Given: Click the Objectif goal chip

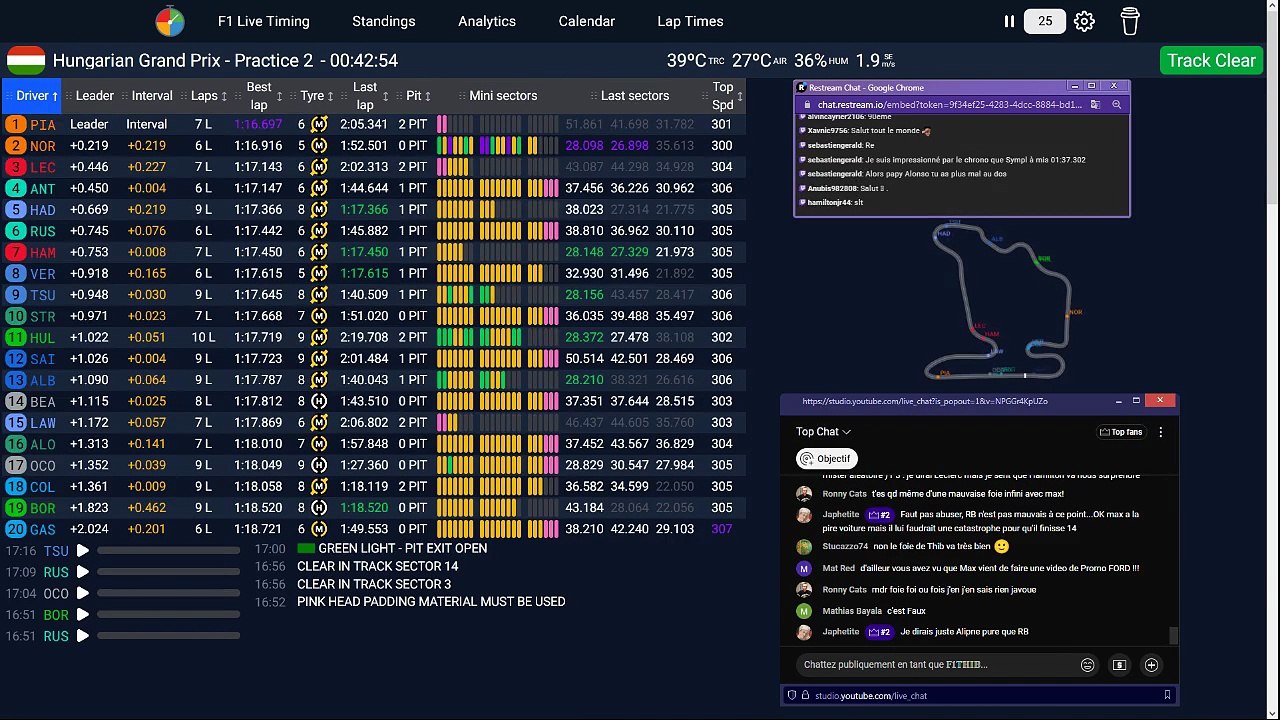Looking at the screenshot, I should (x=827, y=459).
